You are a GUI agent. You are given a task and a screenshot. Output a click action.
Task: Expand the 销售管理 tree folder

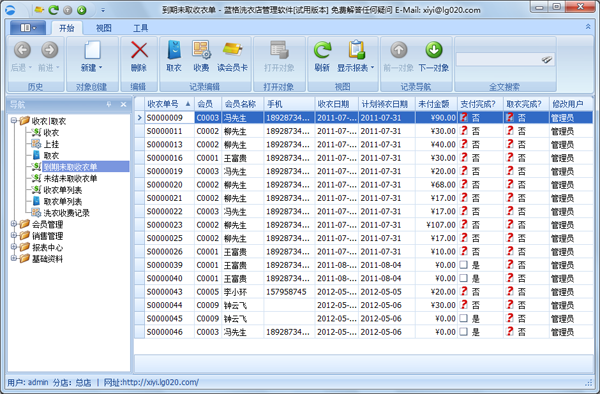coord(14,235)
